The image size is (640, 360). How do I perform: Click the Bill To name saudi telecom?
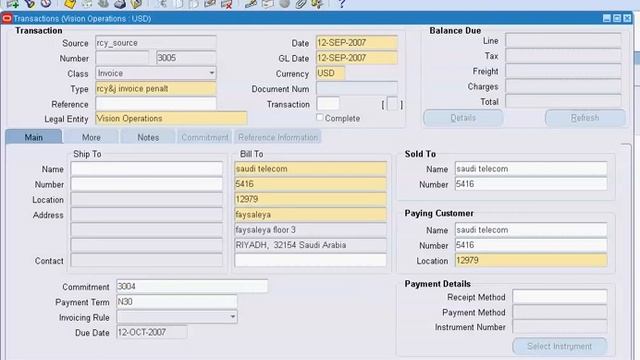pos(311,169)
